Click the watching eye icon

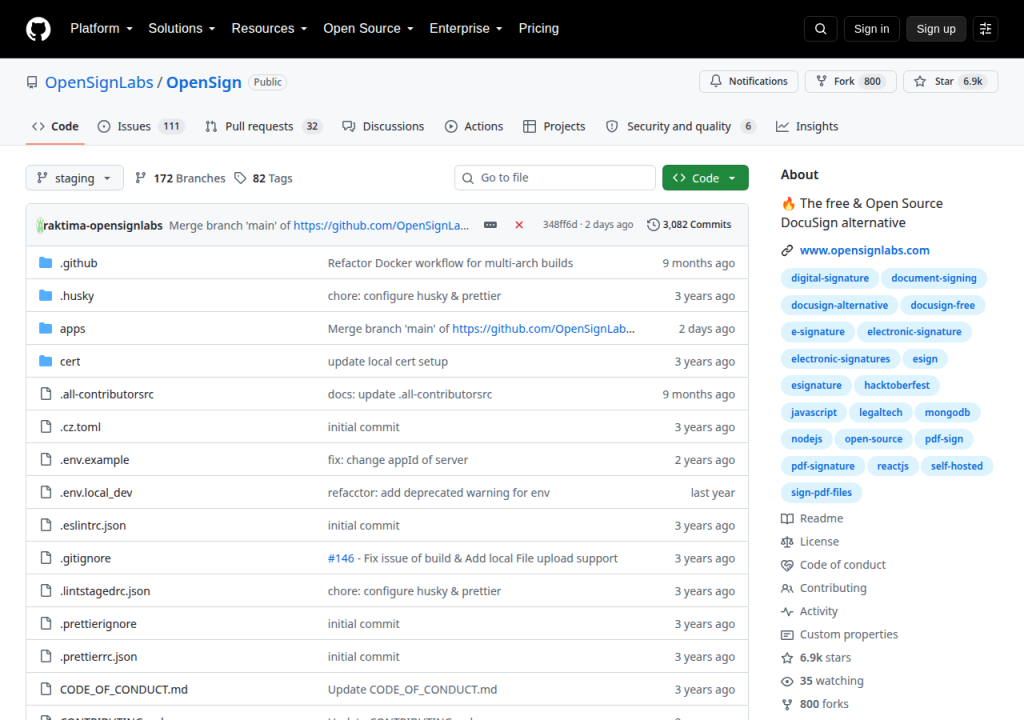pyautogui.click(x=787, y=681)
